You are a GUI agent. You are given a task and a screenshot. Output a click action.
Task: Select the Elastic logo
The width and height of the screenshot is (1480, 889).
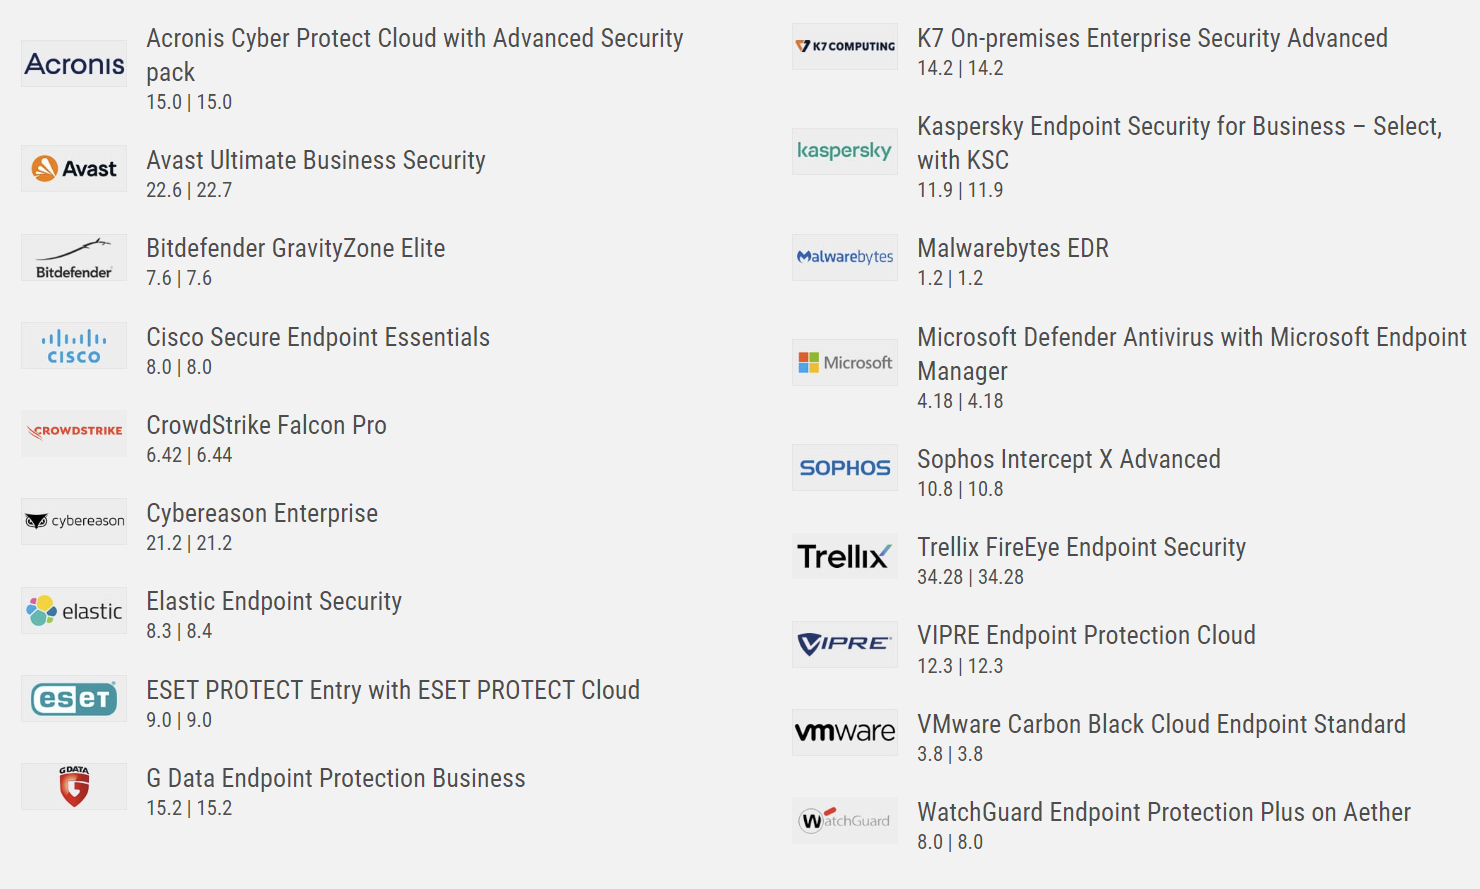click(74, 610)
